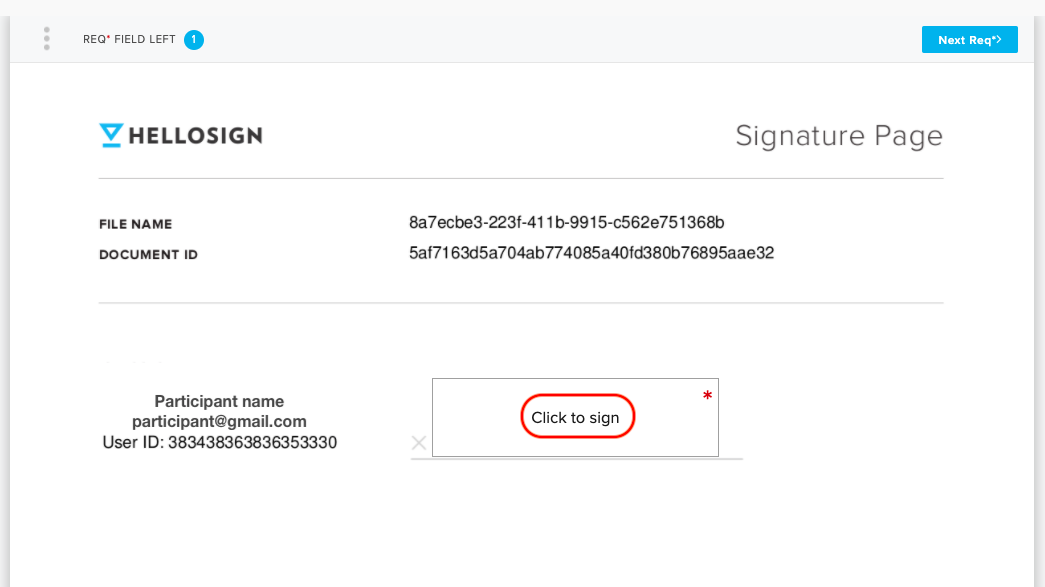Select the DOCUMENT ID label

pos(148,255)
